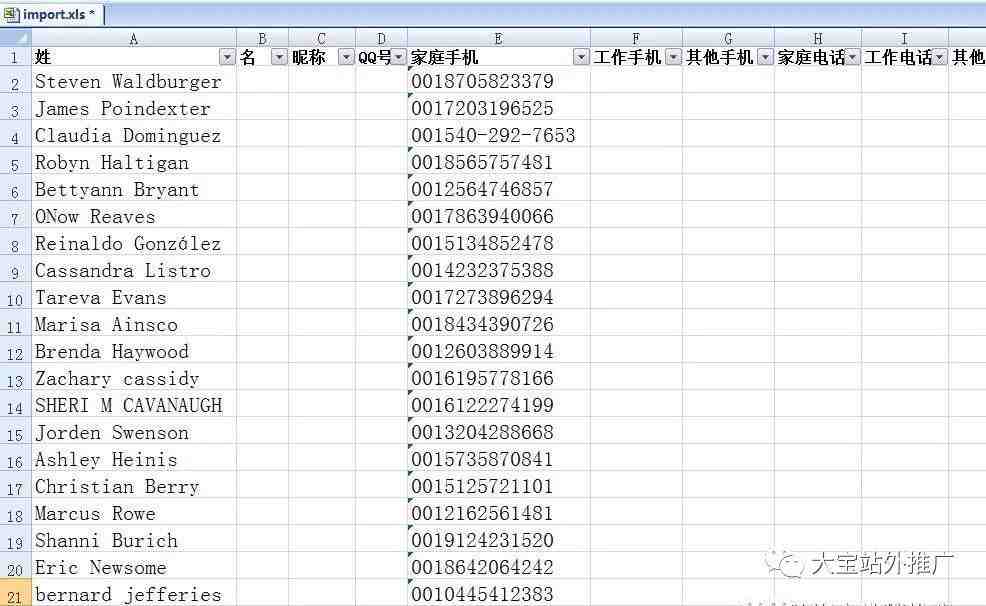Click cell with Shanni Burich

tap(134, 541)
